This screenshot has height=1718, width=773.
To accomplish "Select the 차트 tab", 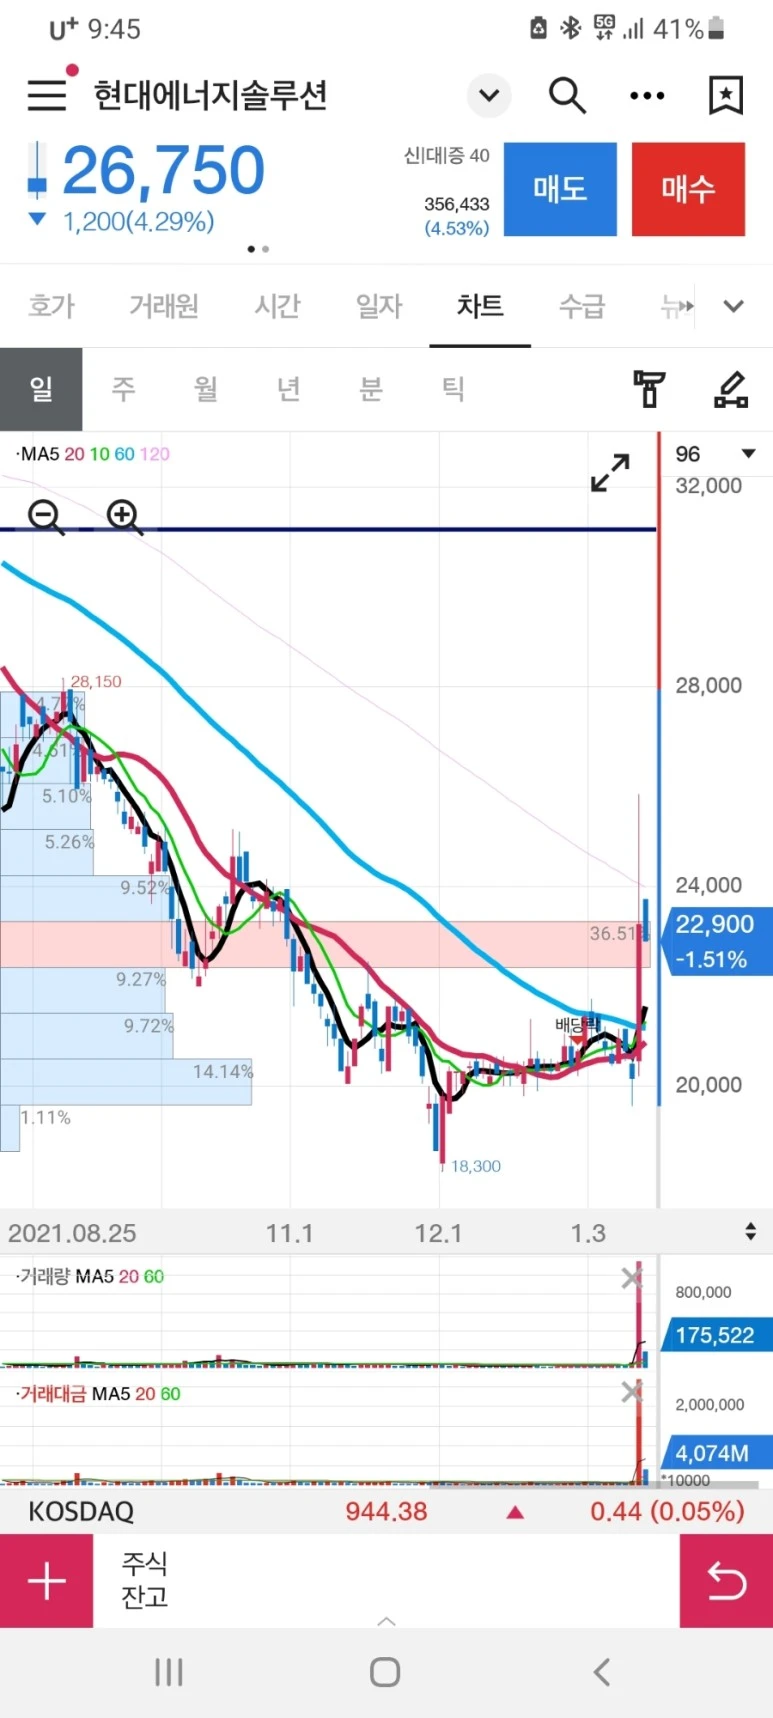I will tap(480, 306).
